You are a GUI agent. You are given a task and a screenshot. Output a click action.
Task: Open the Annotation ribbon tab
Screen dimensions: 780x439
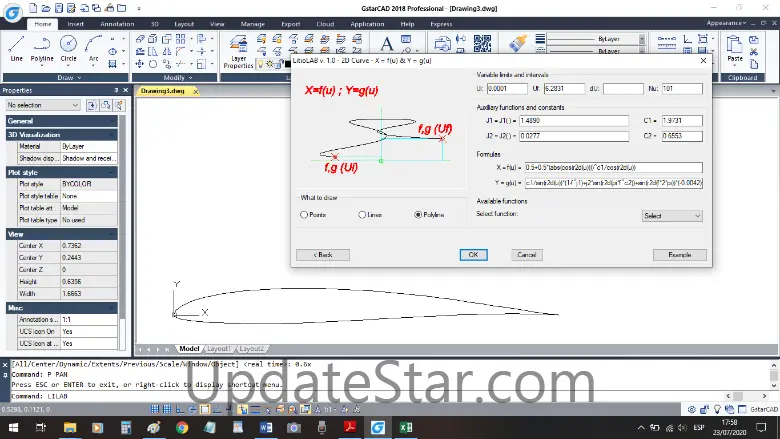(x=117, y=24)
